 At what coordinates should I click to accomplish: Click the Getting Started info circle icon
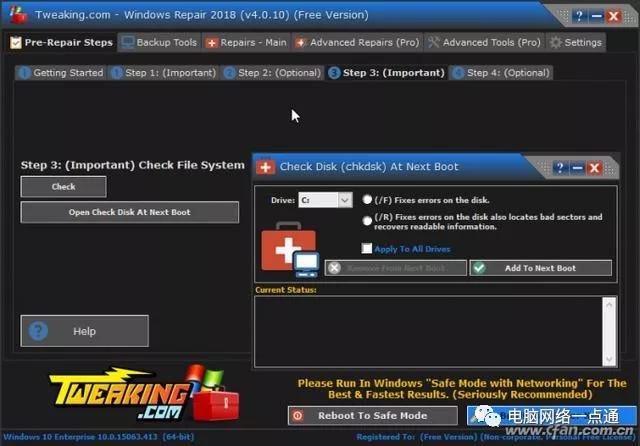[x=24, y=73]
